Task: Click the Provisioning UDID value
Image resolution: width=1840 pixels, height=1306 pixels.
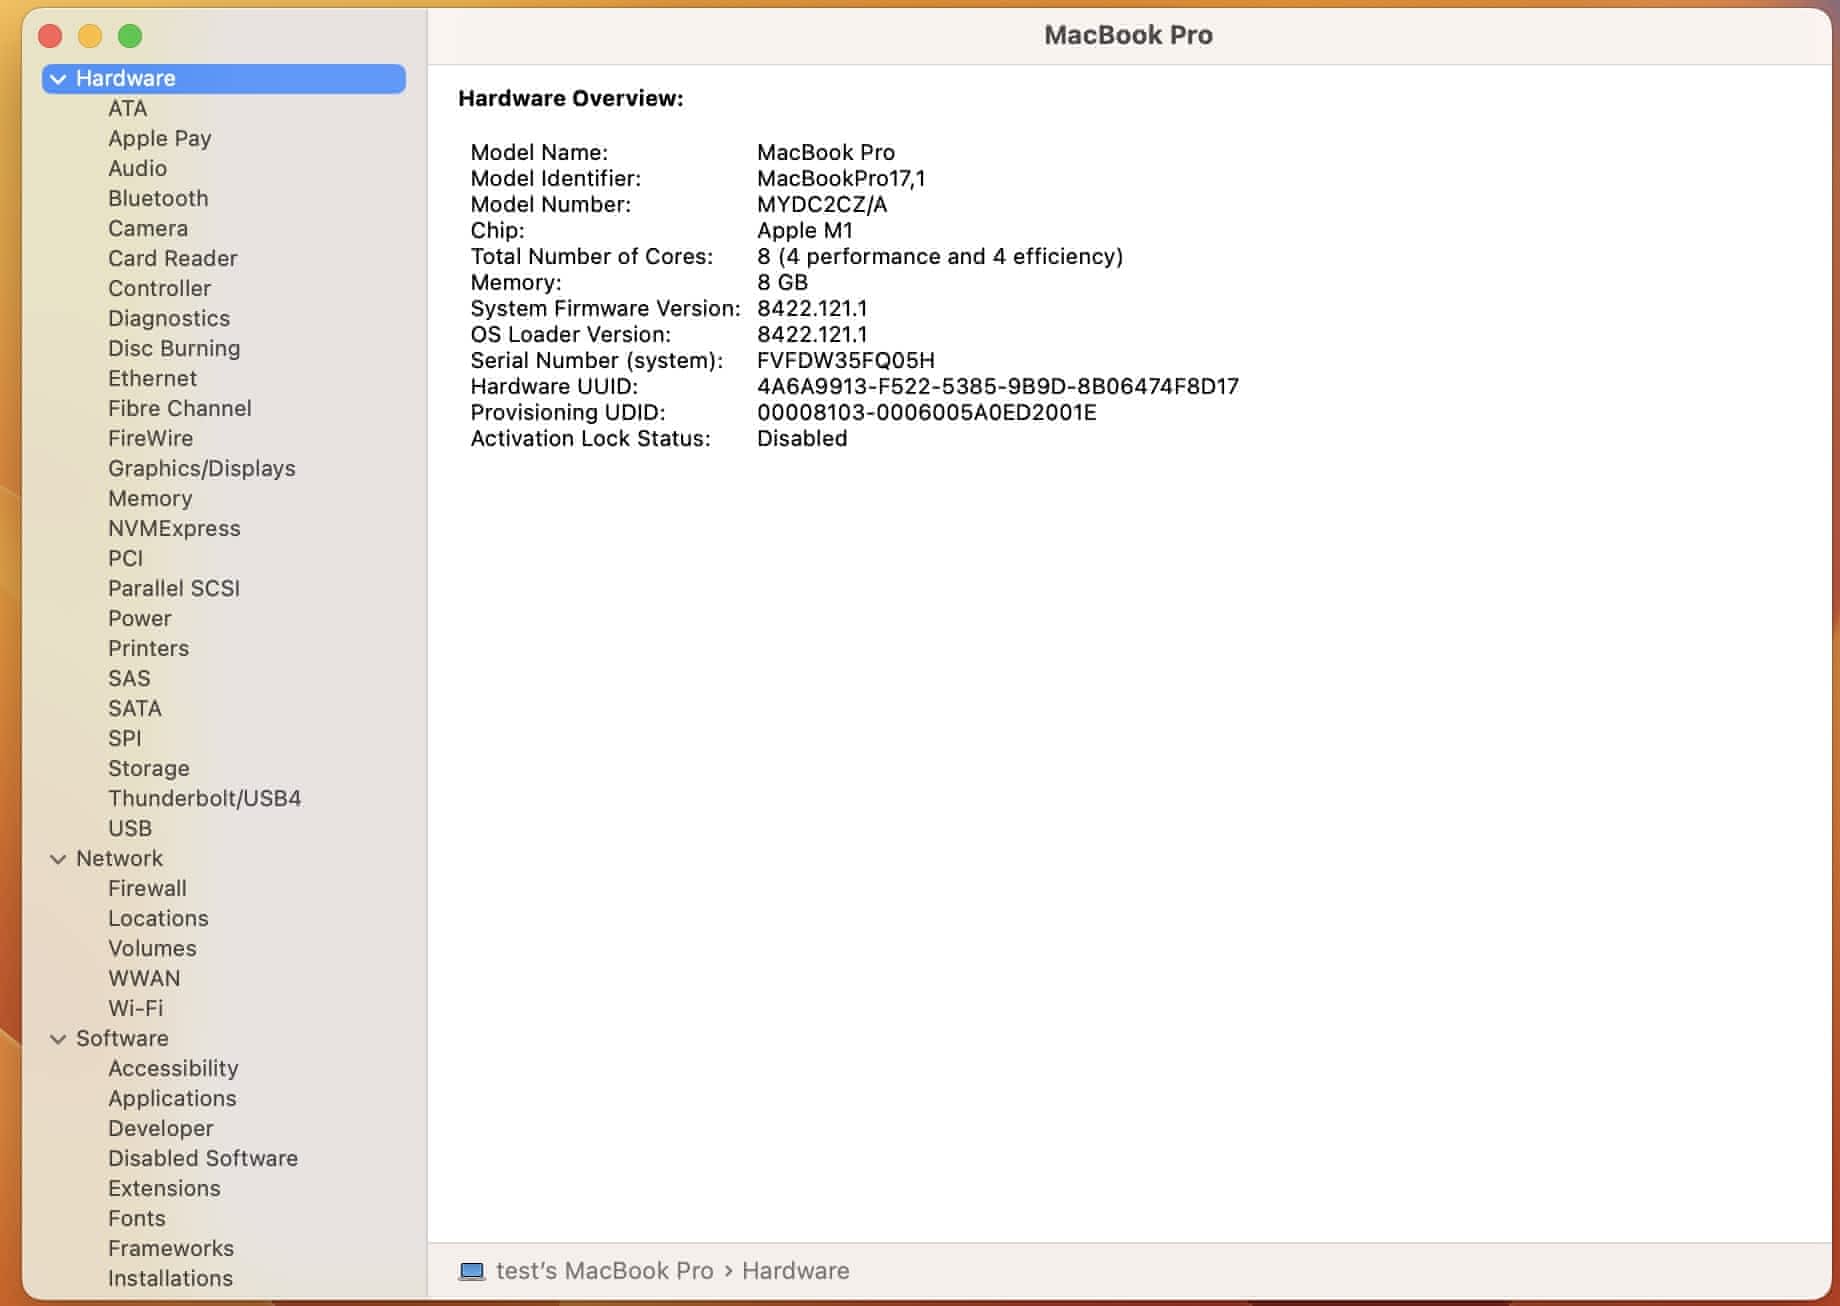Action: (926, 412)
